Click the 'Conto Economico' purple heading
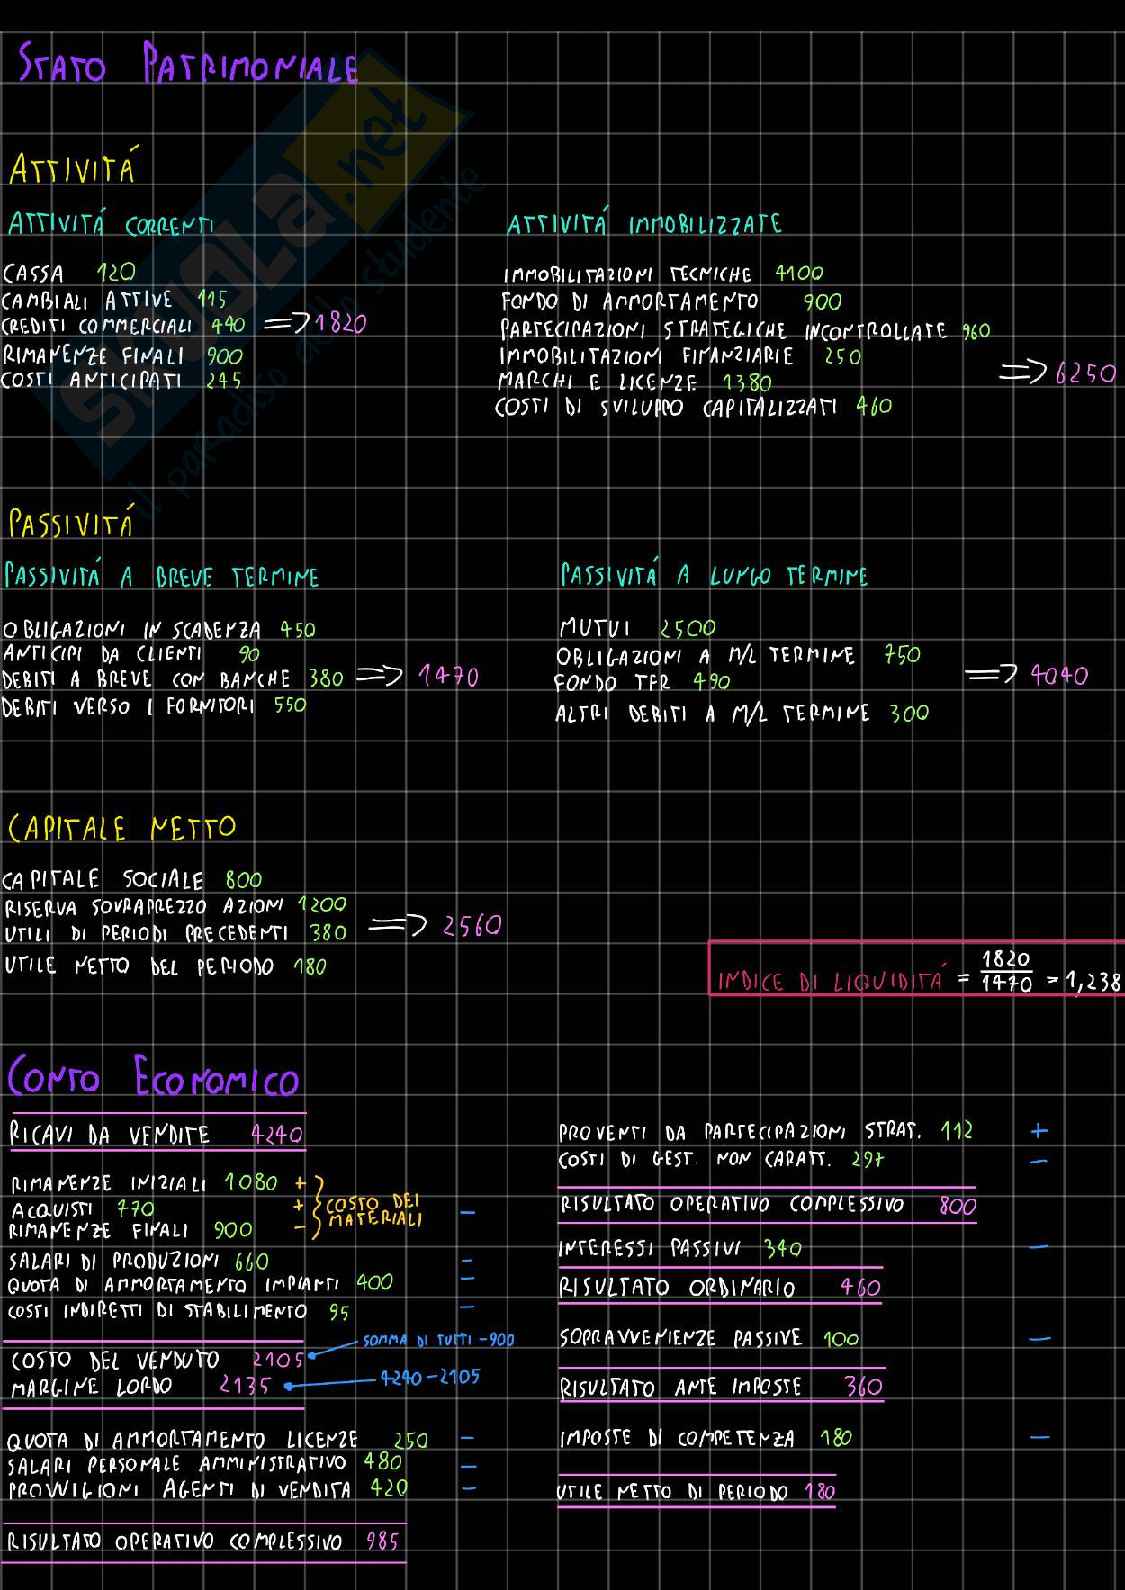 153,1078
